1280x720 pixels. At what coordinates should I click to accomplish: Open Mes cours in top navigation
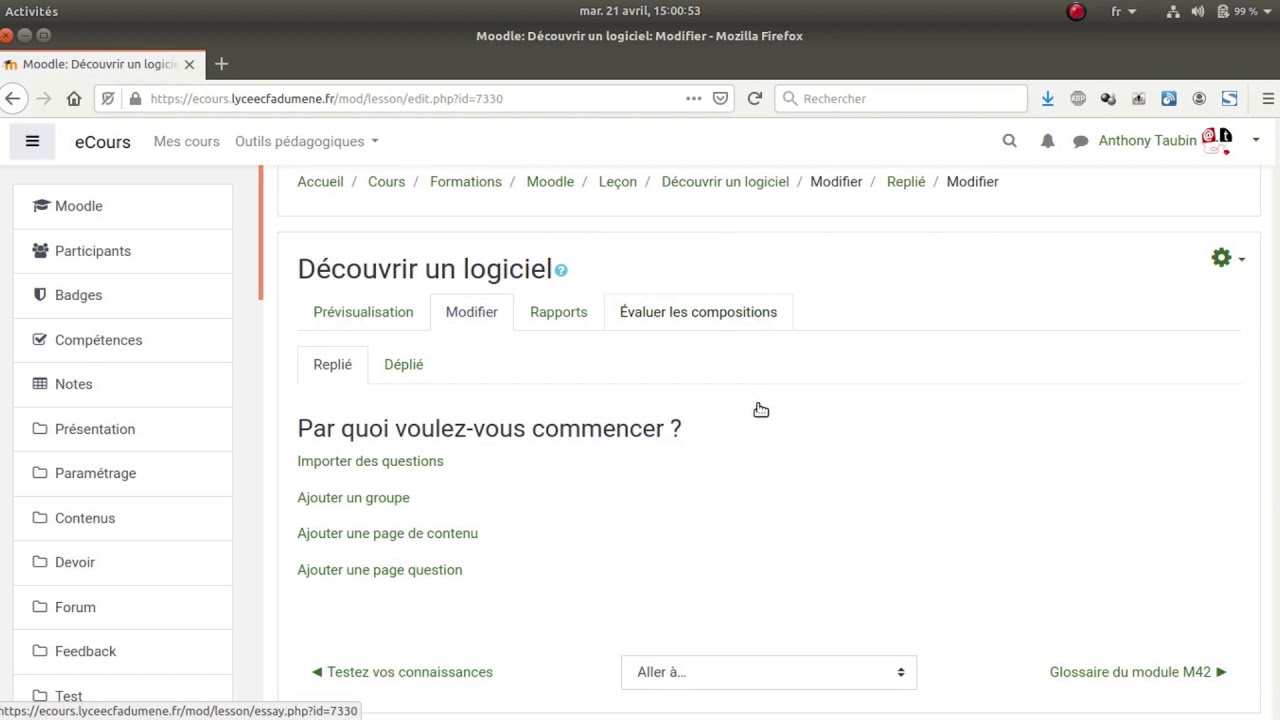[x=187, y=141]
